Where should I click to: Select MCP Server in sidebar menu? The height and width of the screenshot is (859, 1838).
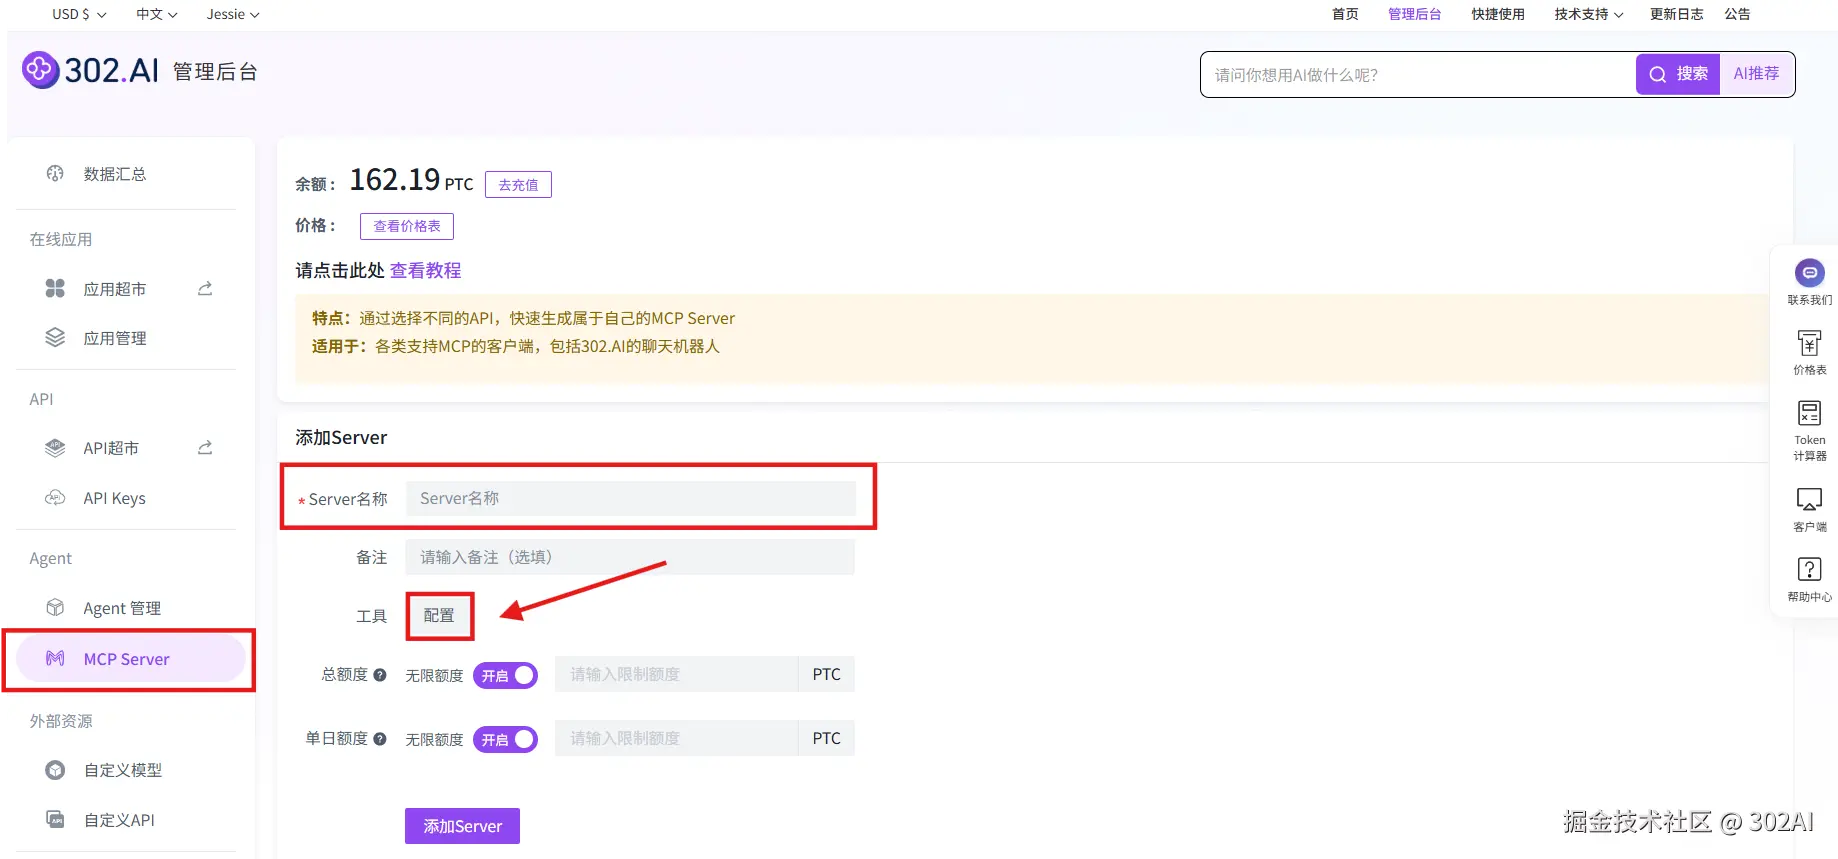[131, 659]
